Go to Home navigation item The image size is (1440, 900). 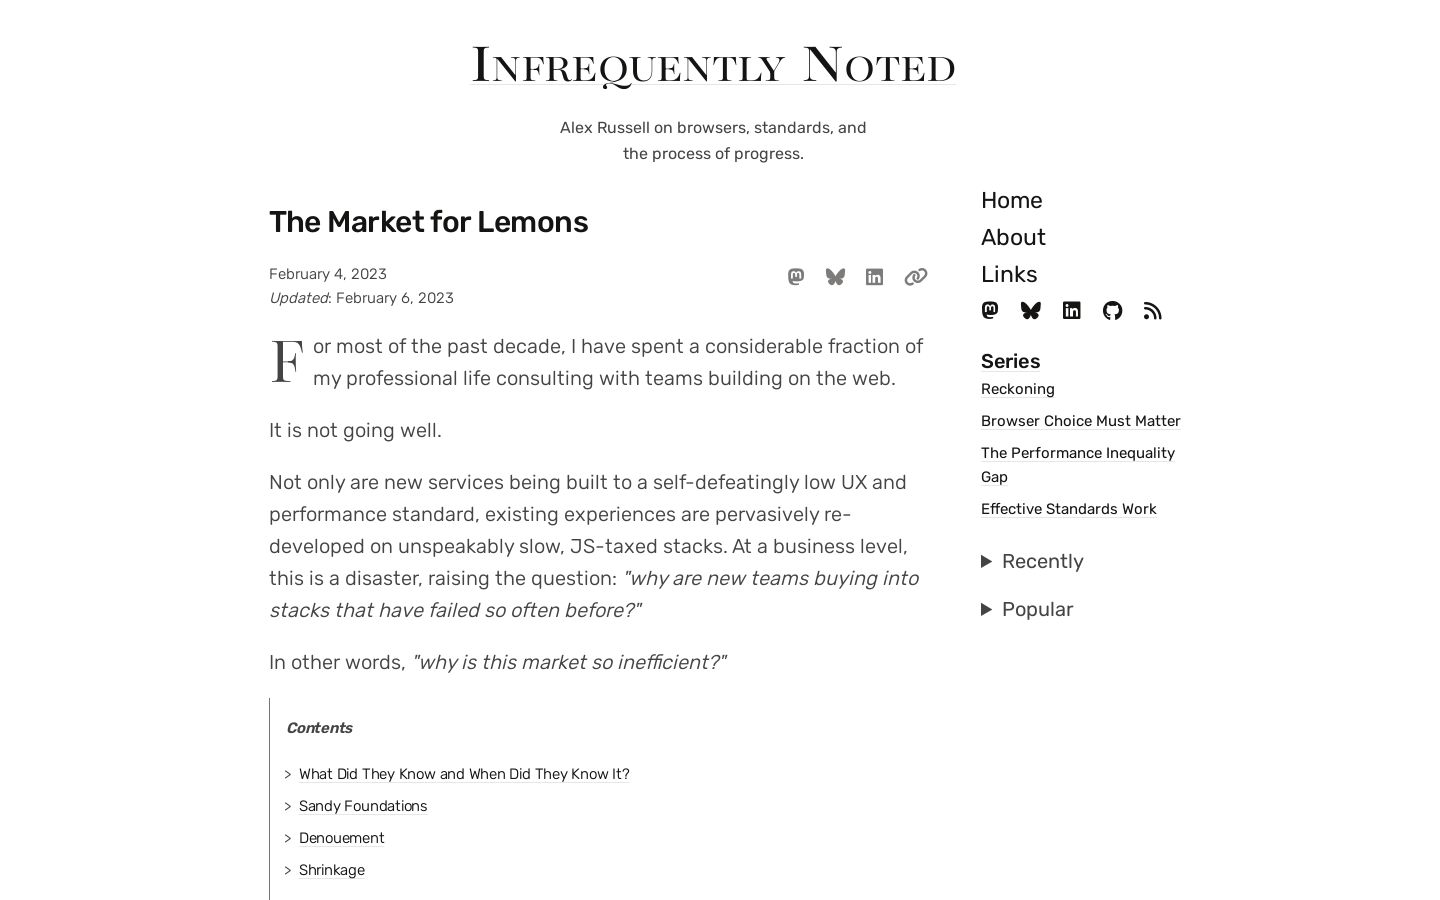click(x=1011, y=200)
